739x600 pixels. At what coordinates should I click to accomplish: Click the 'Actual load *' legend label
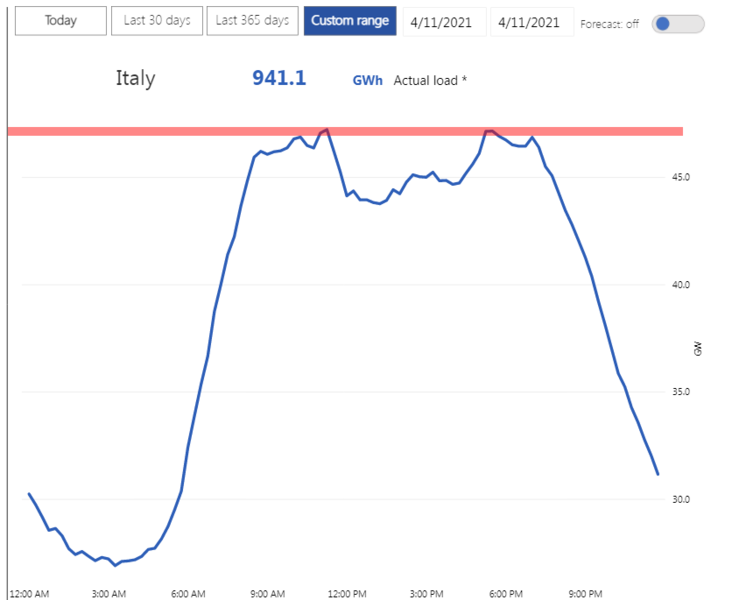pos(430,80)
